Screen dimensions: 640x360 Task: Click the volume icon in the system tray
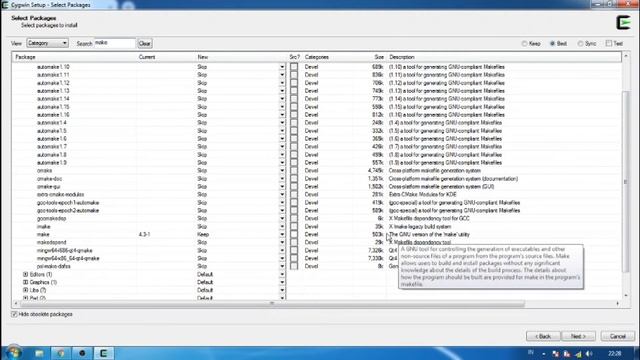tap(589, 354)
